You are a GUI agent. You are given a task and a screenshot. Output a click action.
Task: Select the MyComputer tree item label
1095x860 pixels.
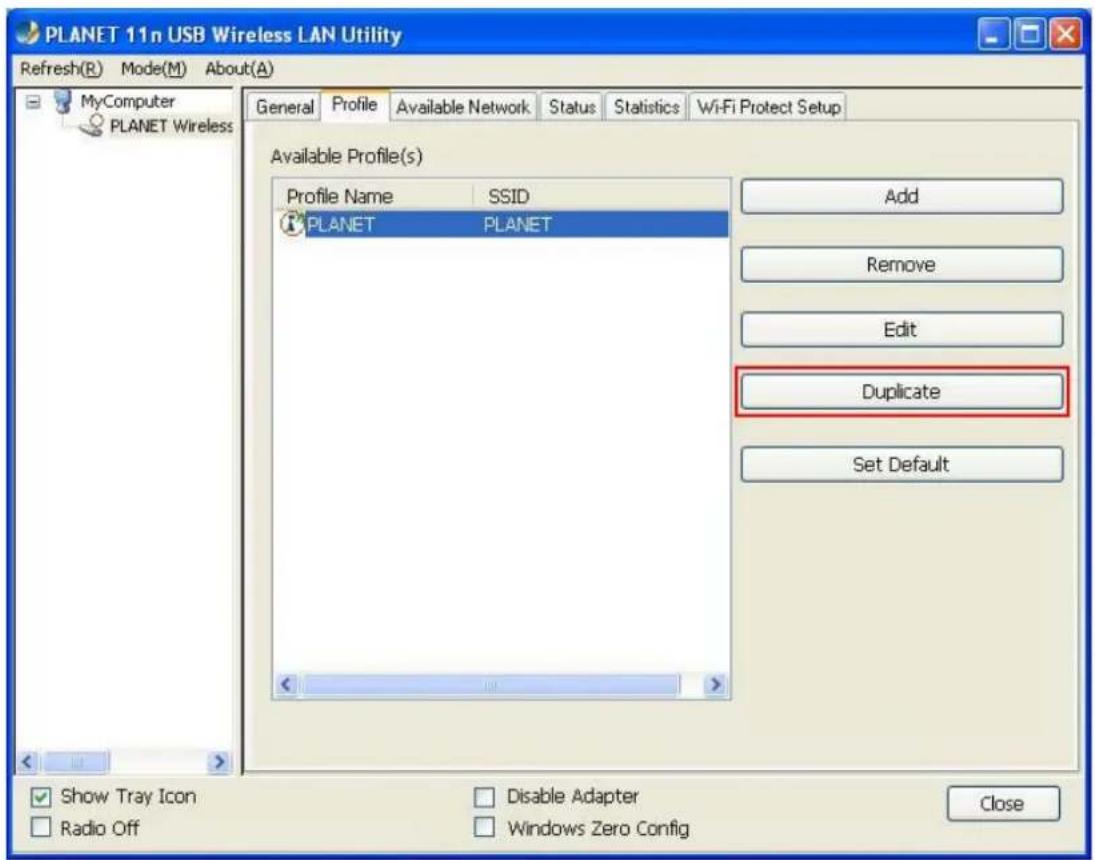coord(128,102)
